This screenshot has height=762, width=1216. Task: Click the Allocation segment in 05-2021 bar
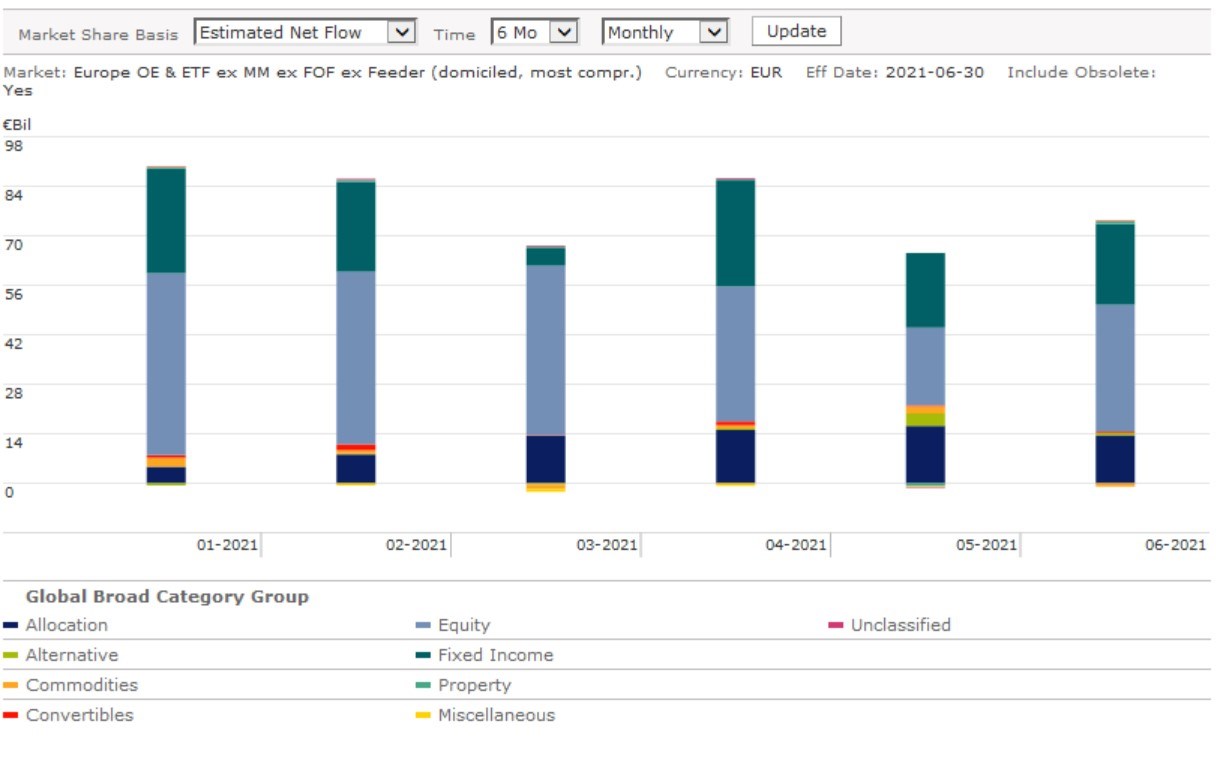point(925,454)
